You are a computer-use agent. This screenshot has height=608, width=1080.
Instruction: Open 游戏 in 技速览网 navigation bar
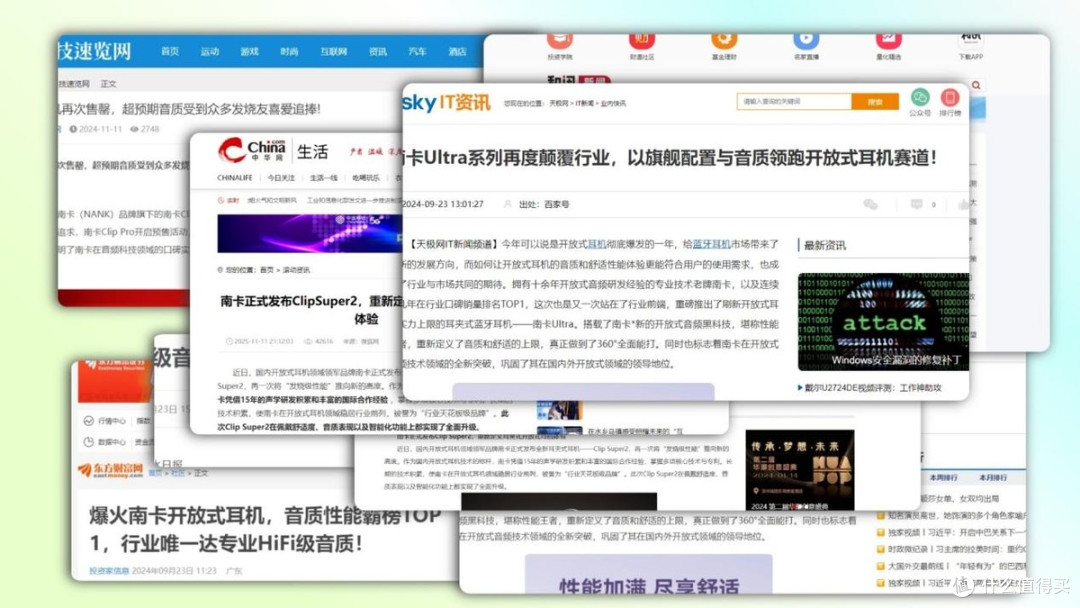pos(249,52)
